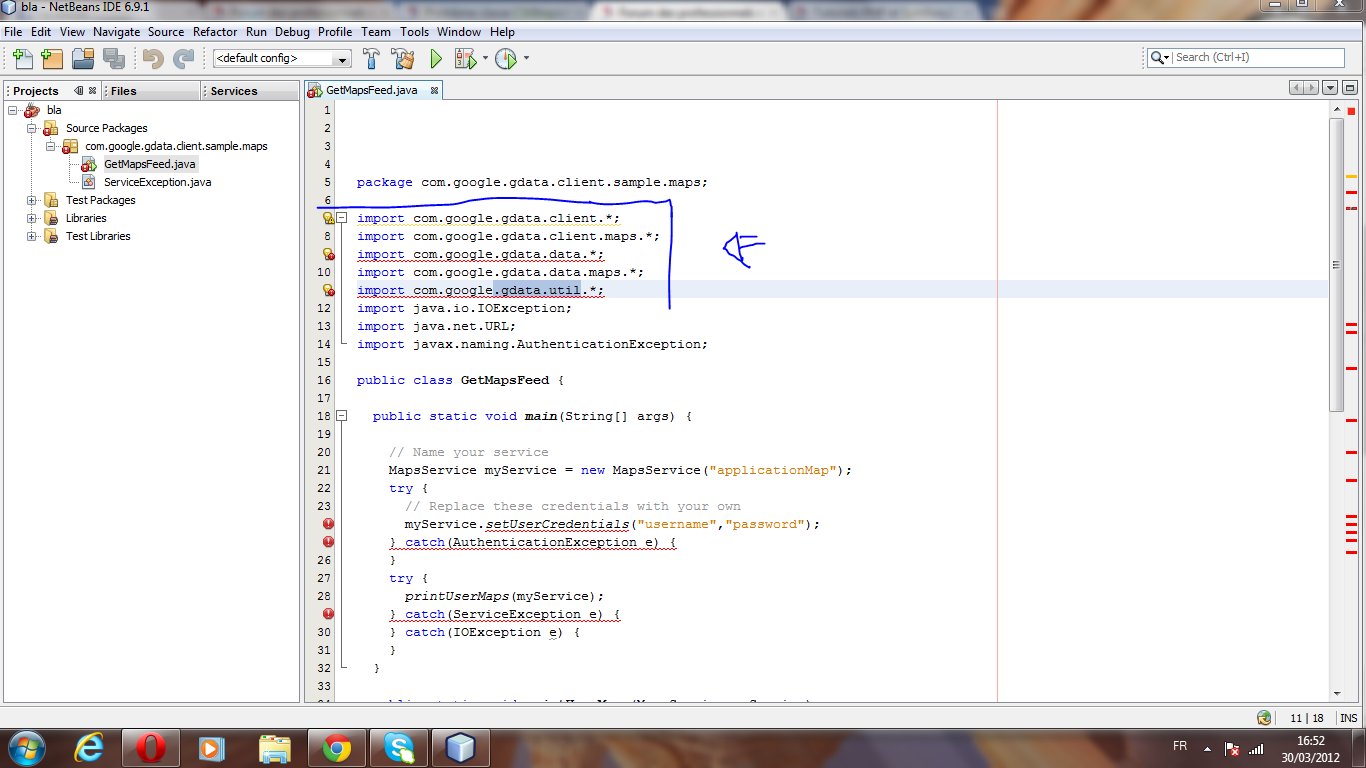
Task: Close the GetMapsFeed.java editor tab
Action: (435, 90)
